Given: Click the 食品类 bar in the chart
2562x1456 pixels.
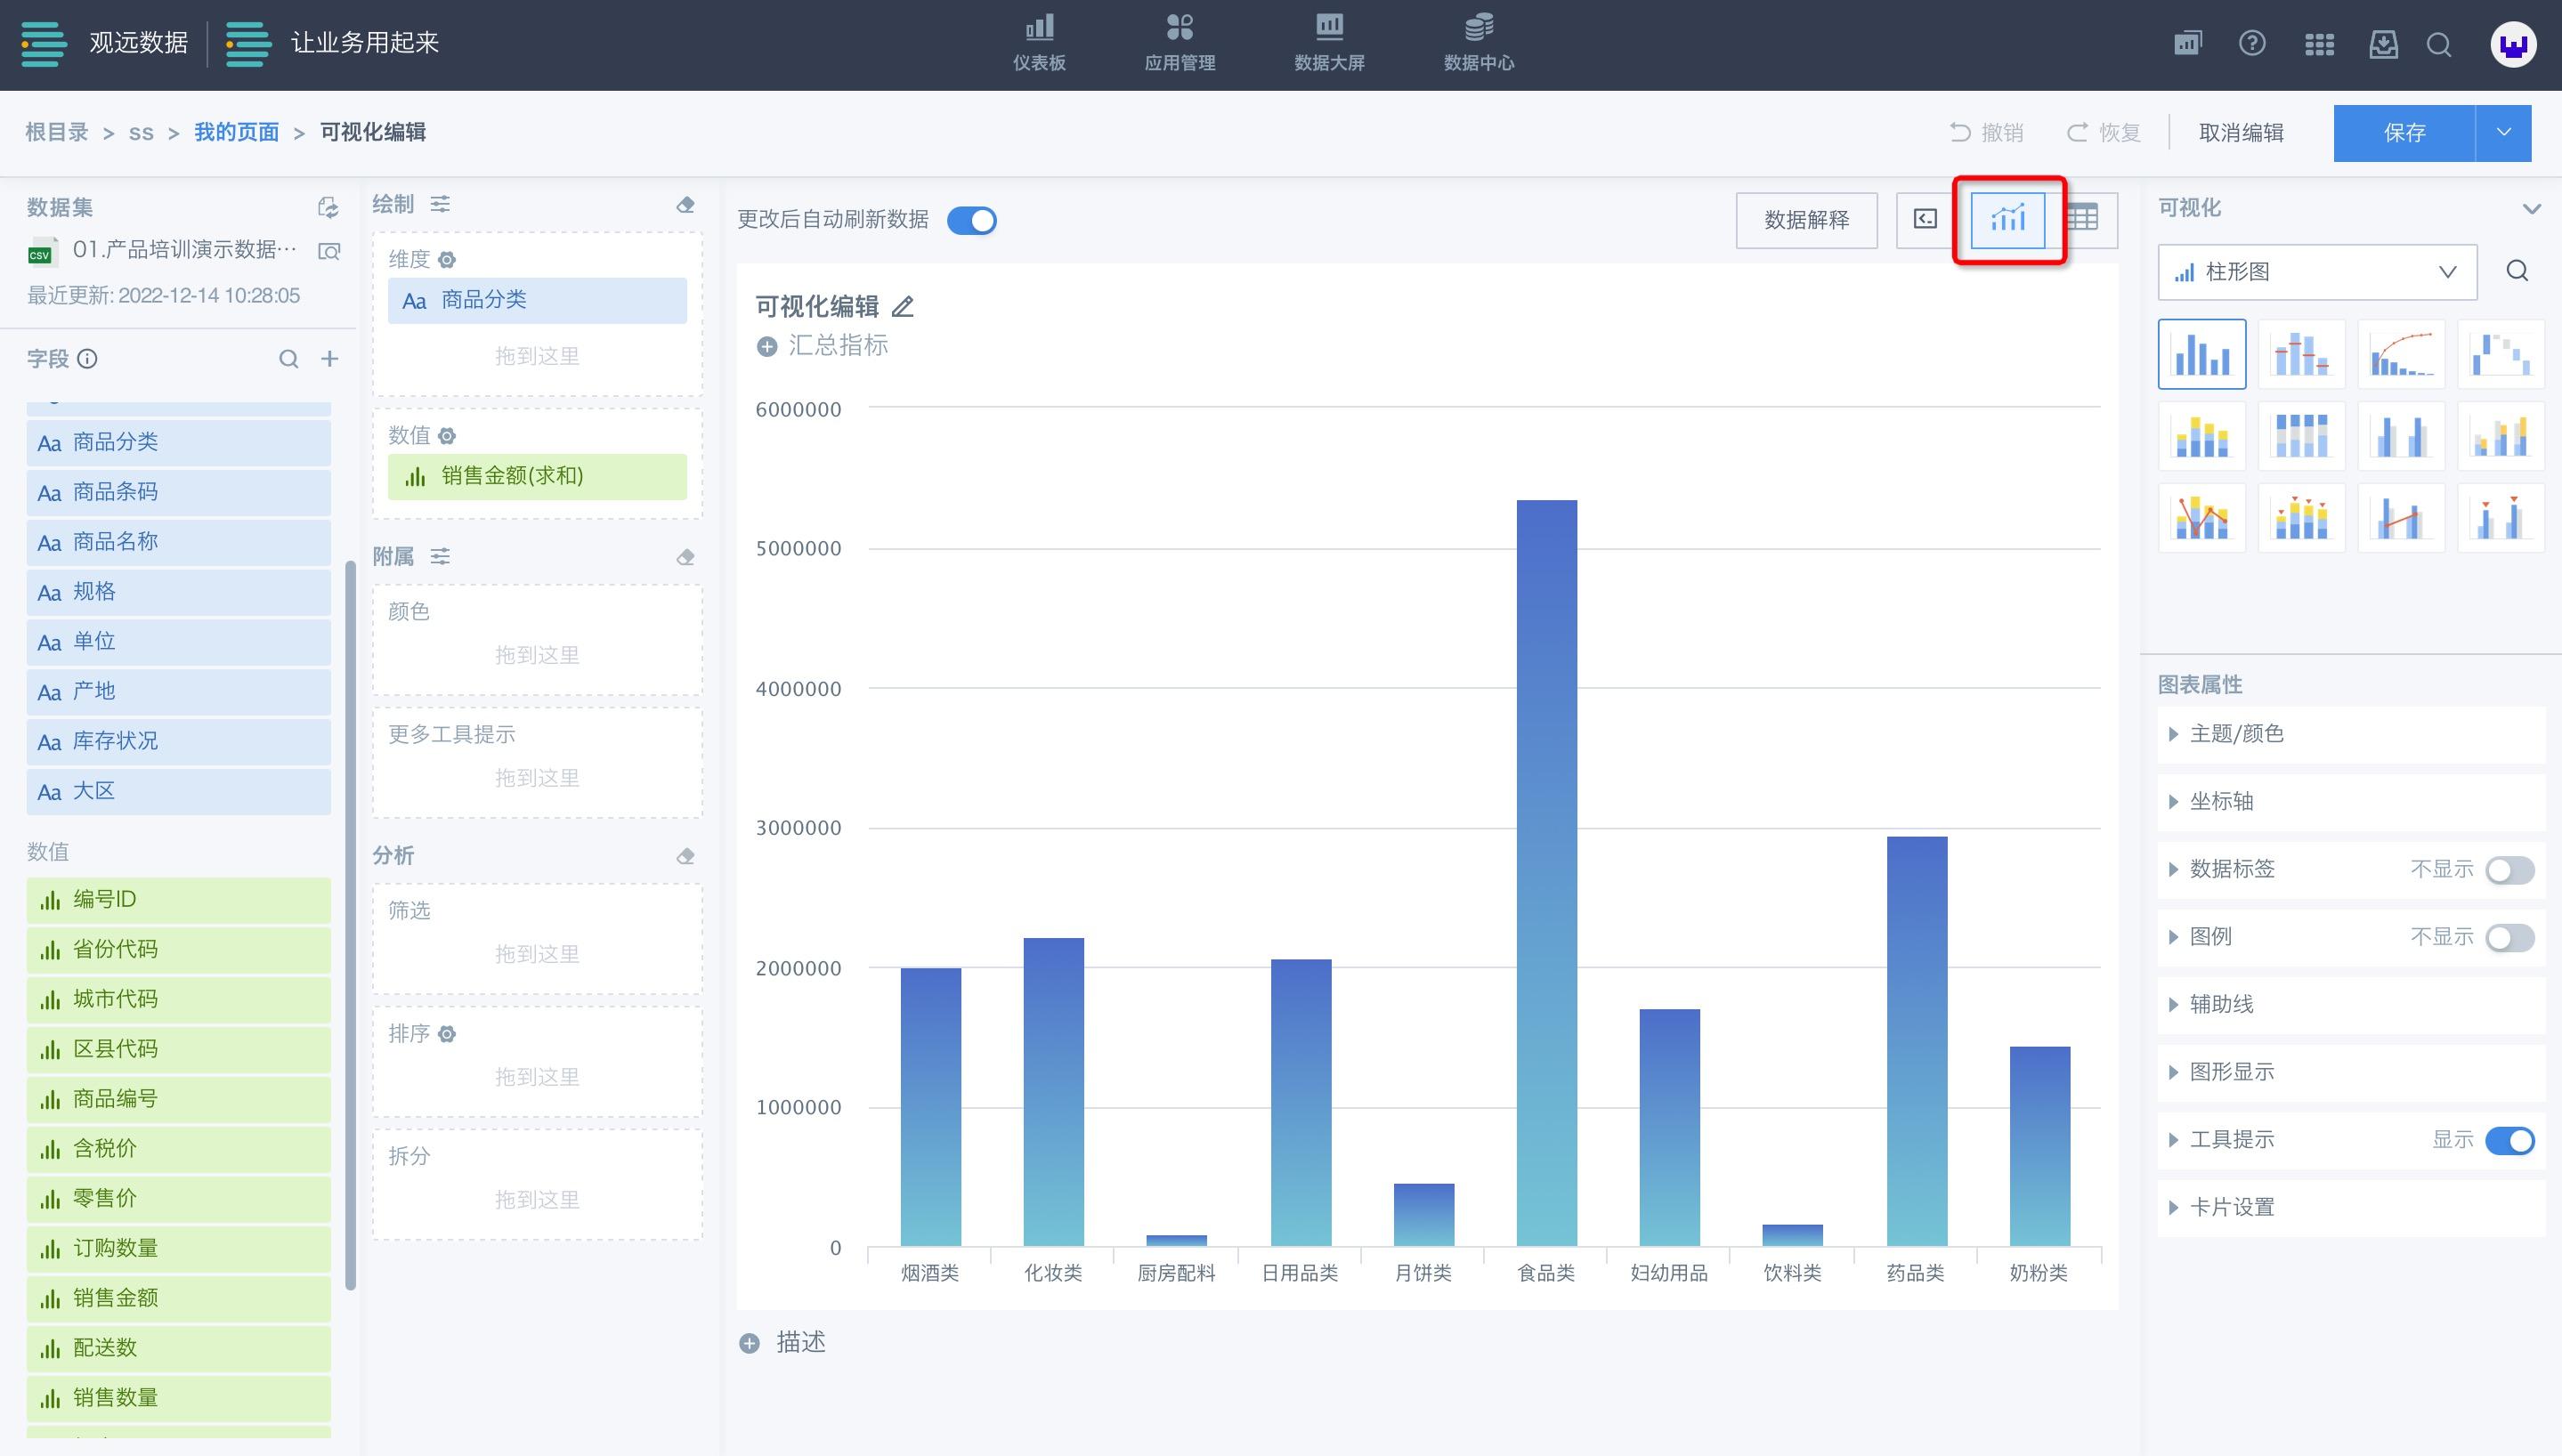Looking at the screenshot, I should (1546, 872).
